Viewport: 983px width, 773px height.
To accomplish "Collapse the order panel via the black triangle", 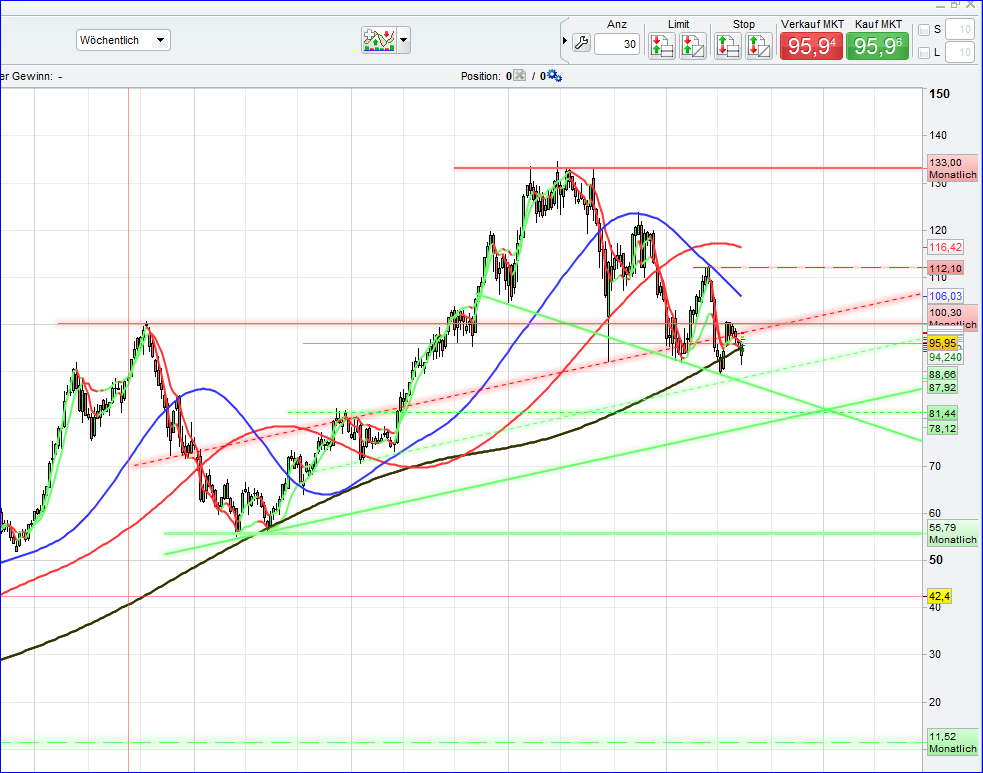I will tap(565, 41).
